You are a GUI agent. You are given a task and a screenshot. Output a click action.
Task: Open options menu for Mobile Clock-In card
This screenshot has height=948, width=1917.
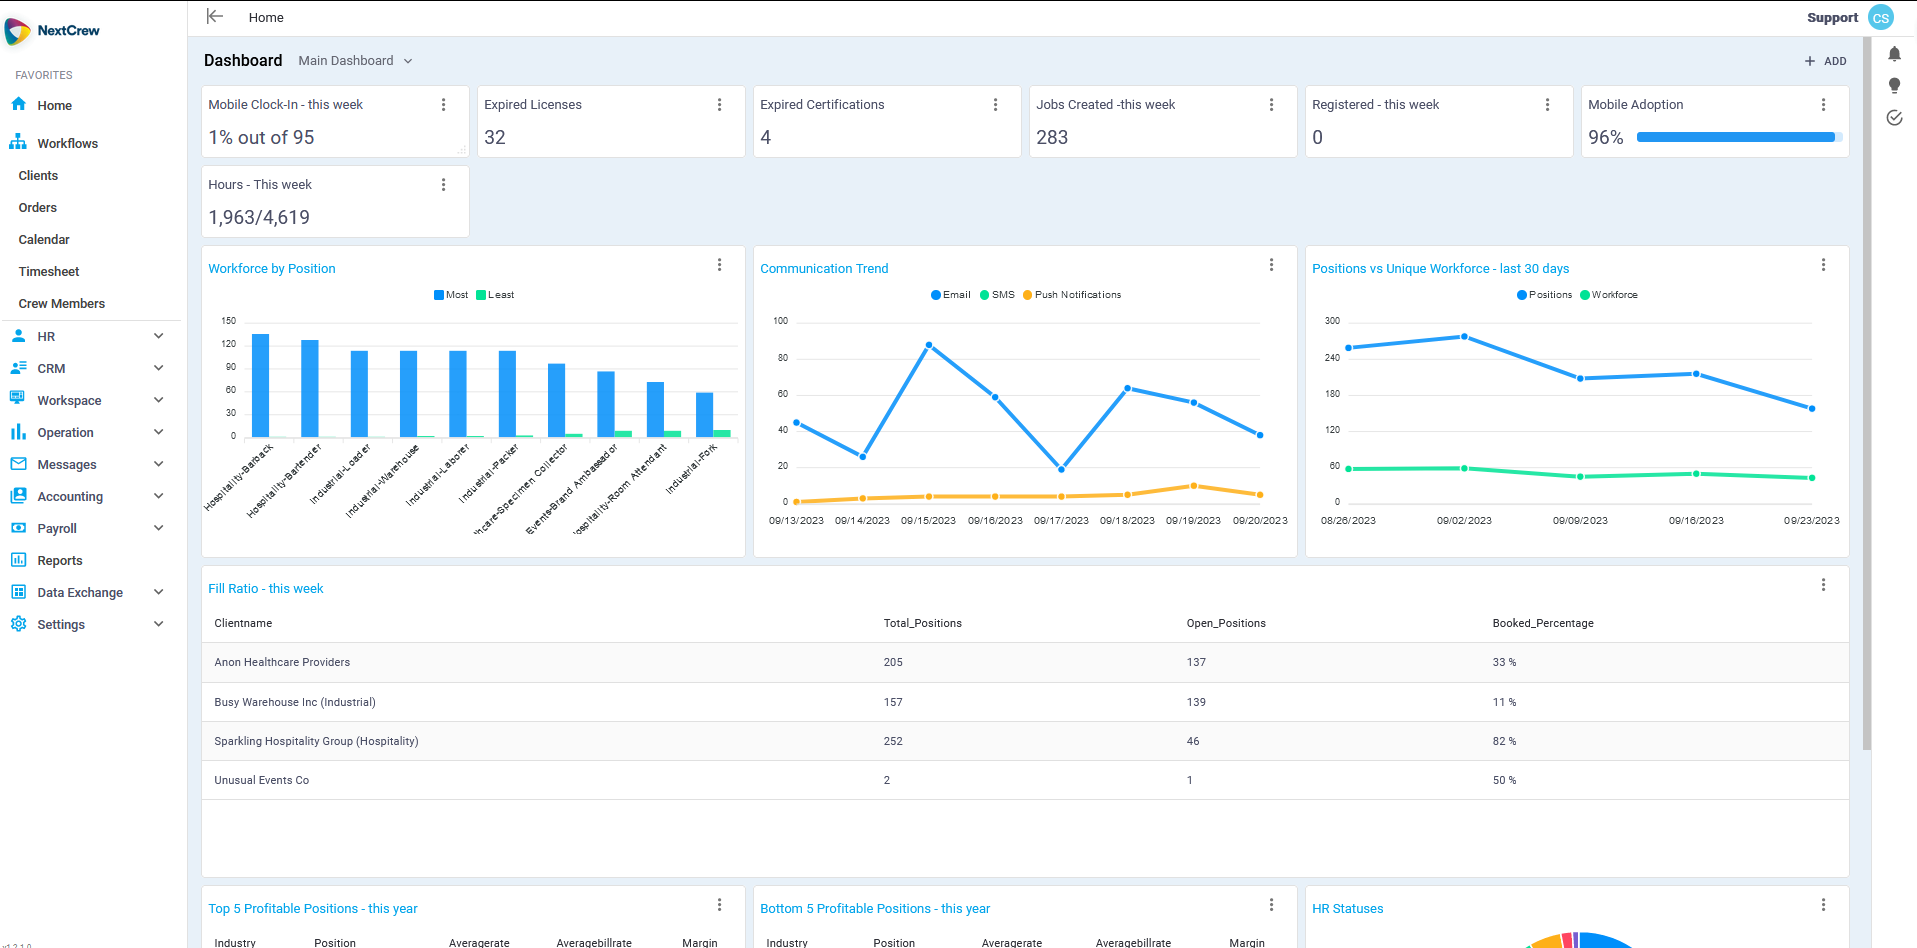tap(444, 105)
